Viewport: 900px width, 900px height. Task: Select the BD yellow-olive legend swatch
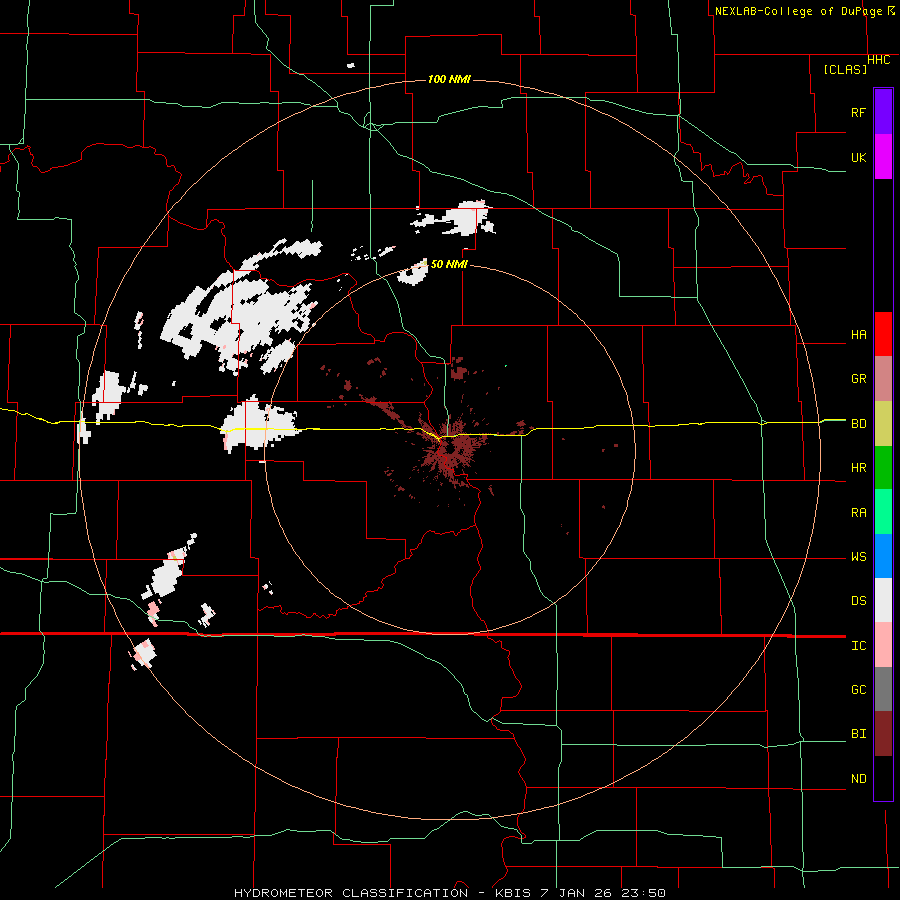883,424
